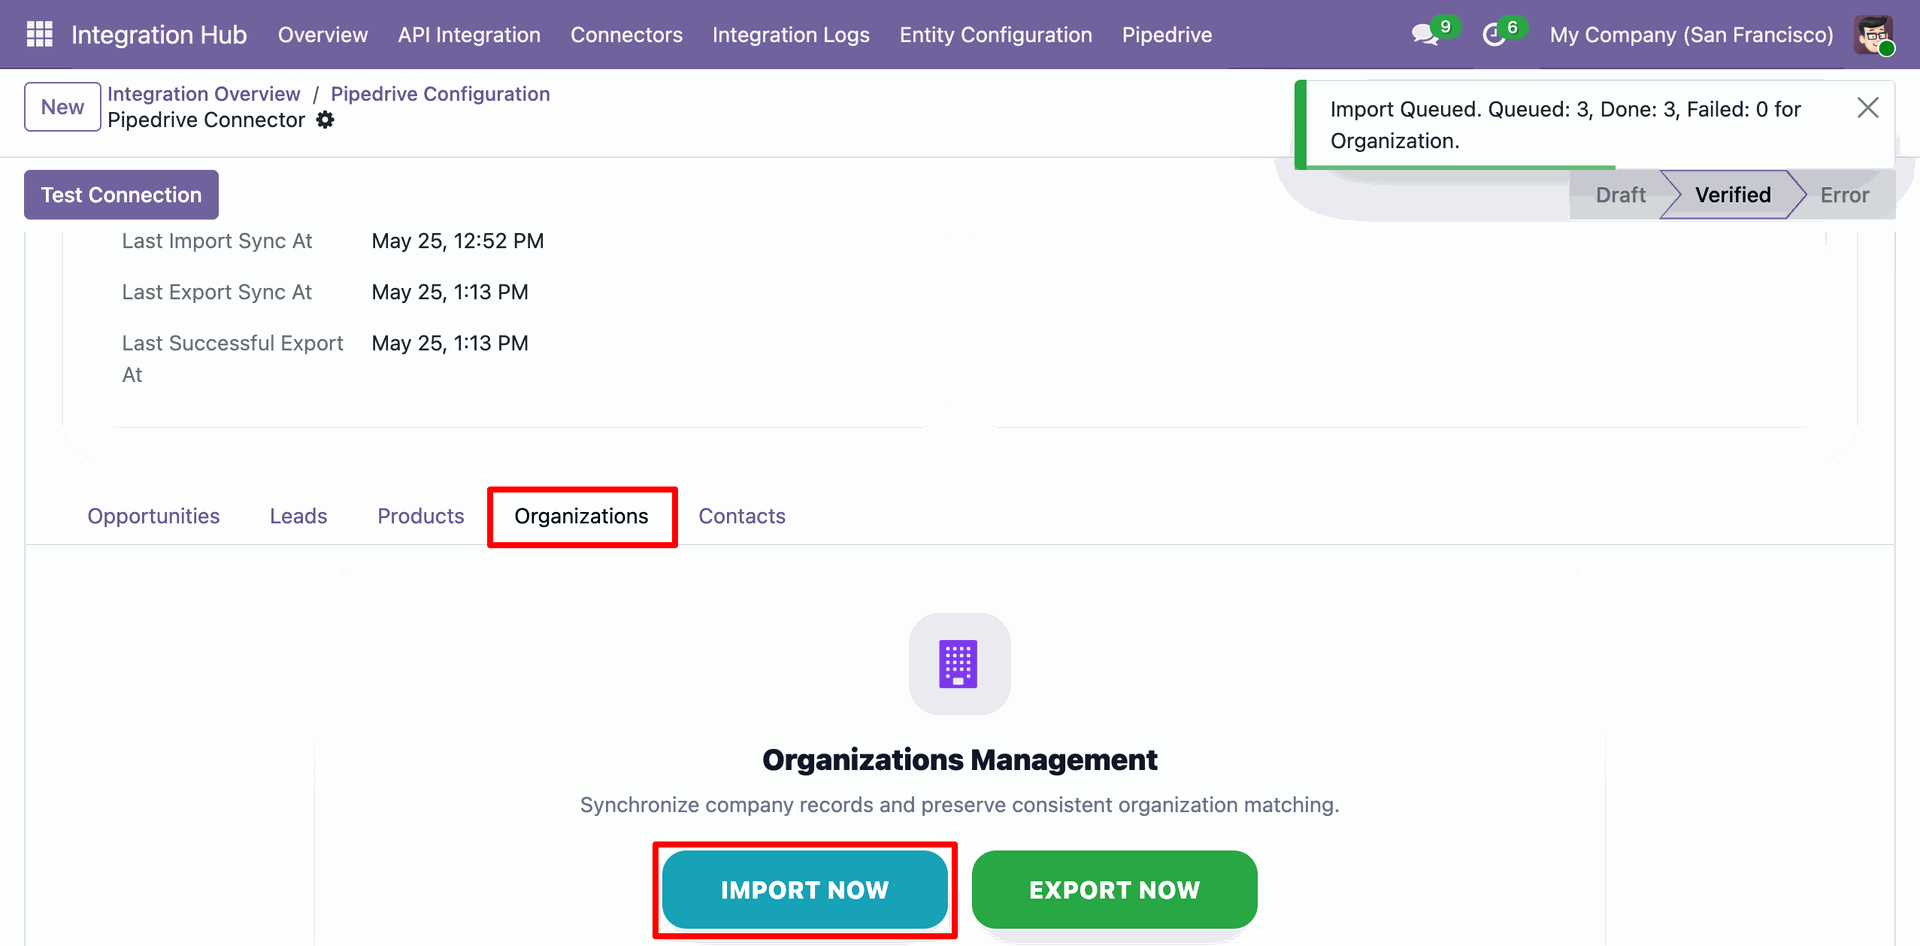This screenshot has width=1920, height=946.
Task: Open the Overview menu
Action: pos(323,35)
